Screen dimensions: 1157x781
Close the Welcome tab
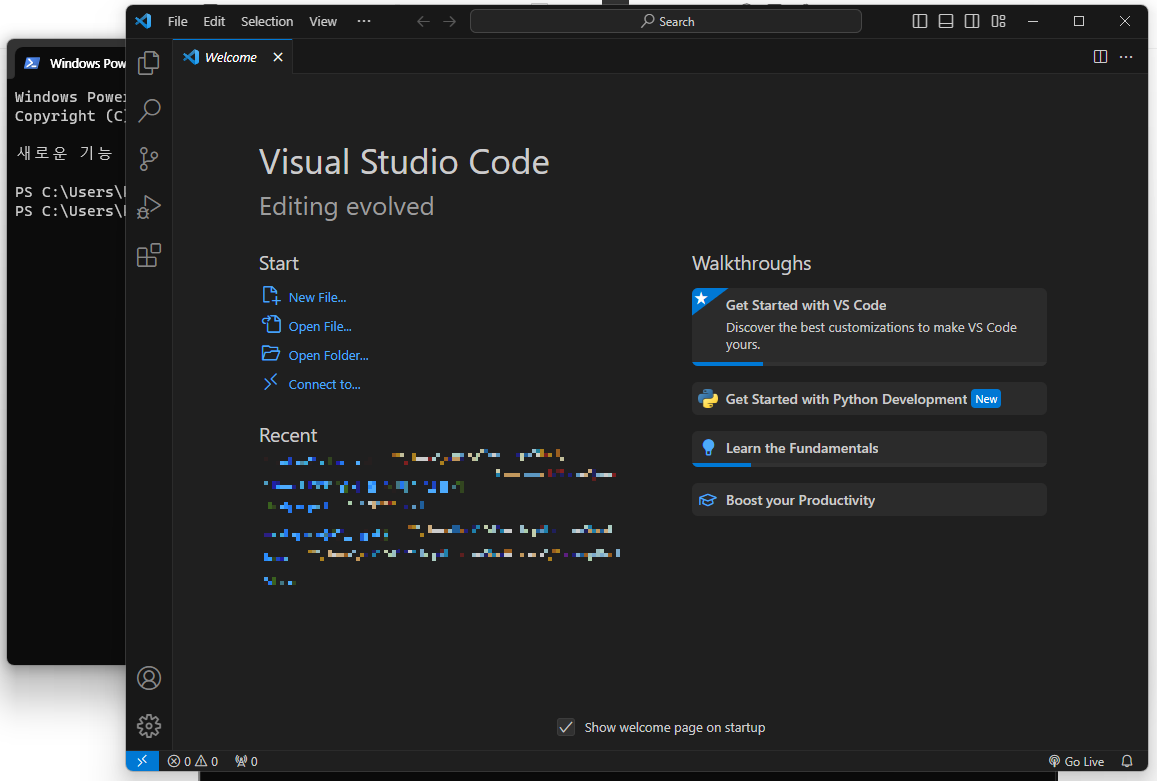[277, 57]
